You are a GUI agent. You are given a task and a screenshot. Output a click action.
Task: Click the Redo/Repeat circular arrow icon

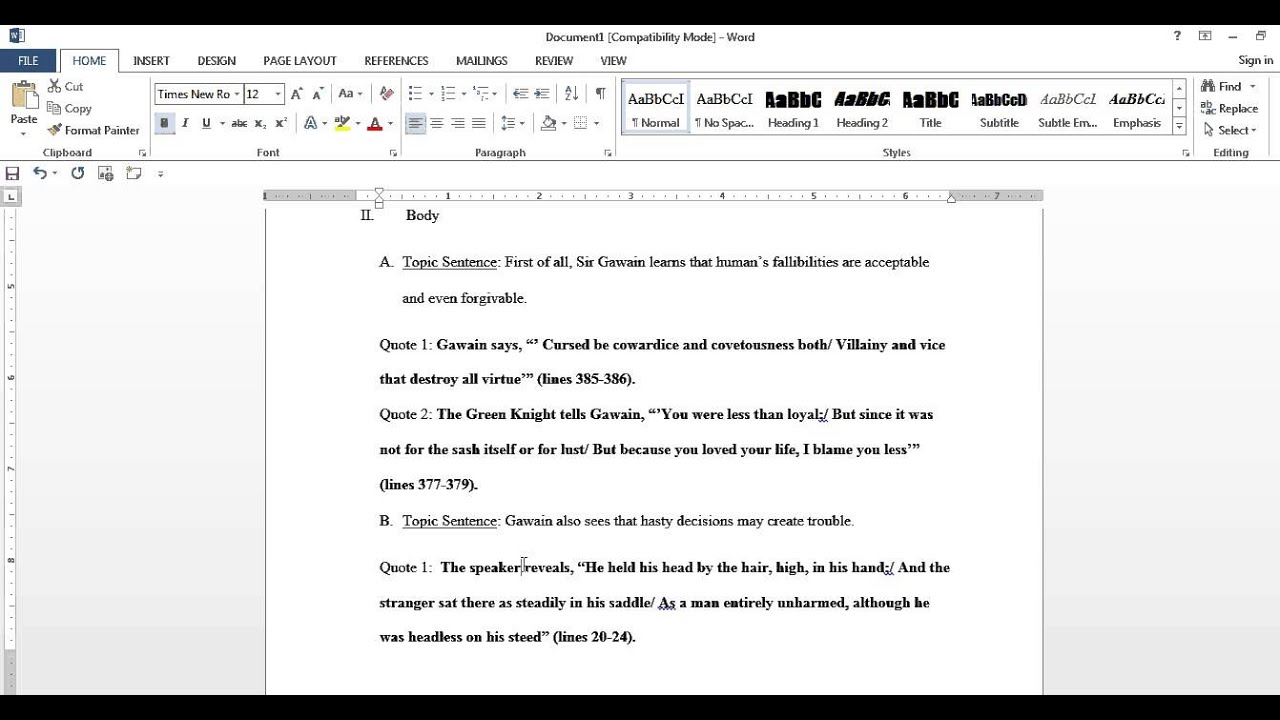[x=77, y=173]
